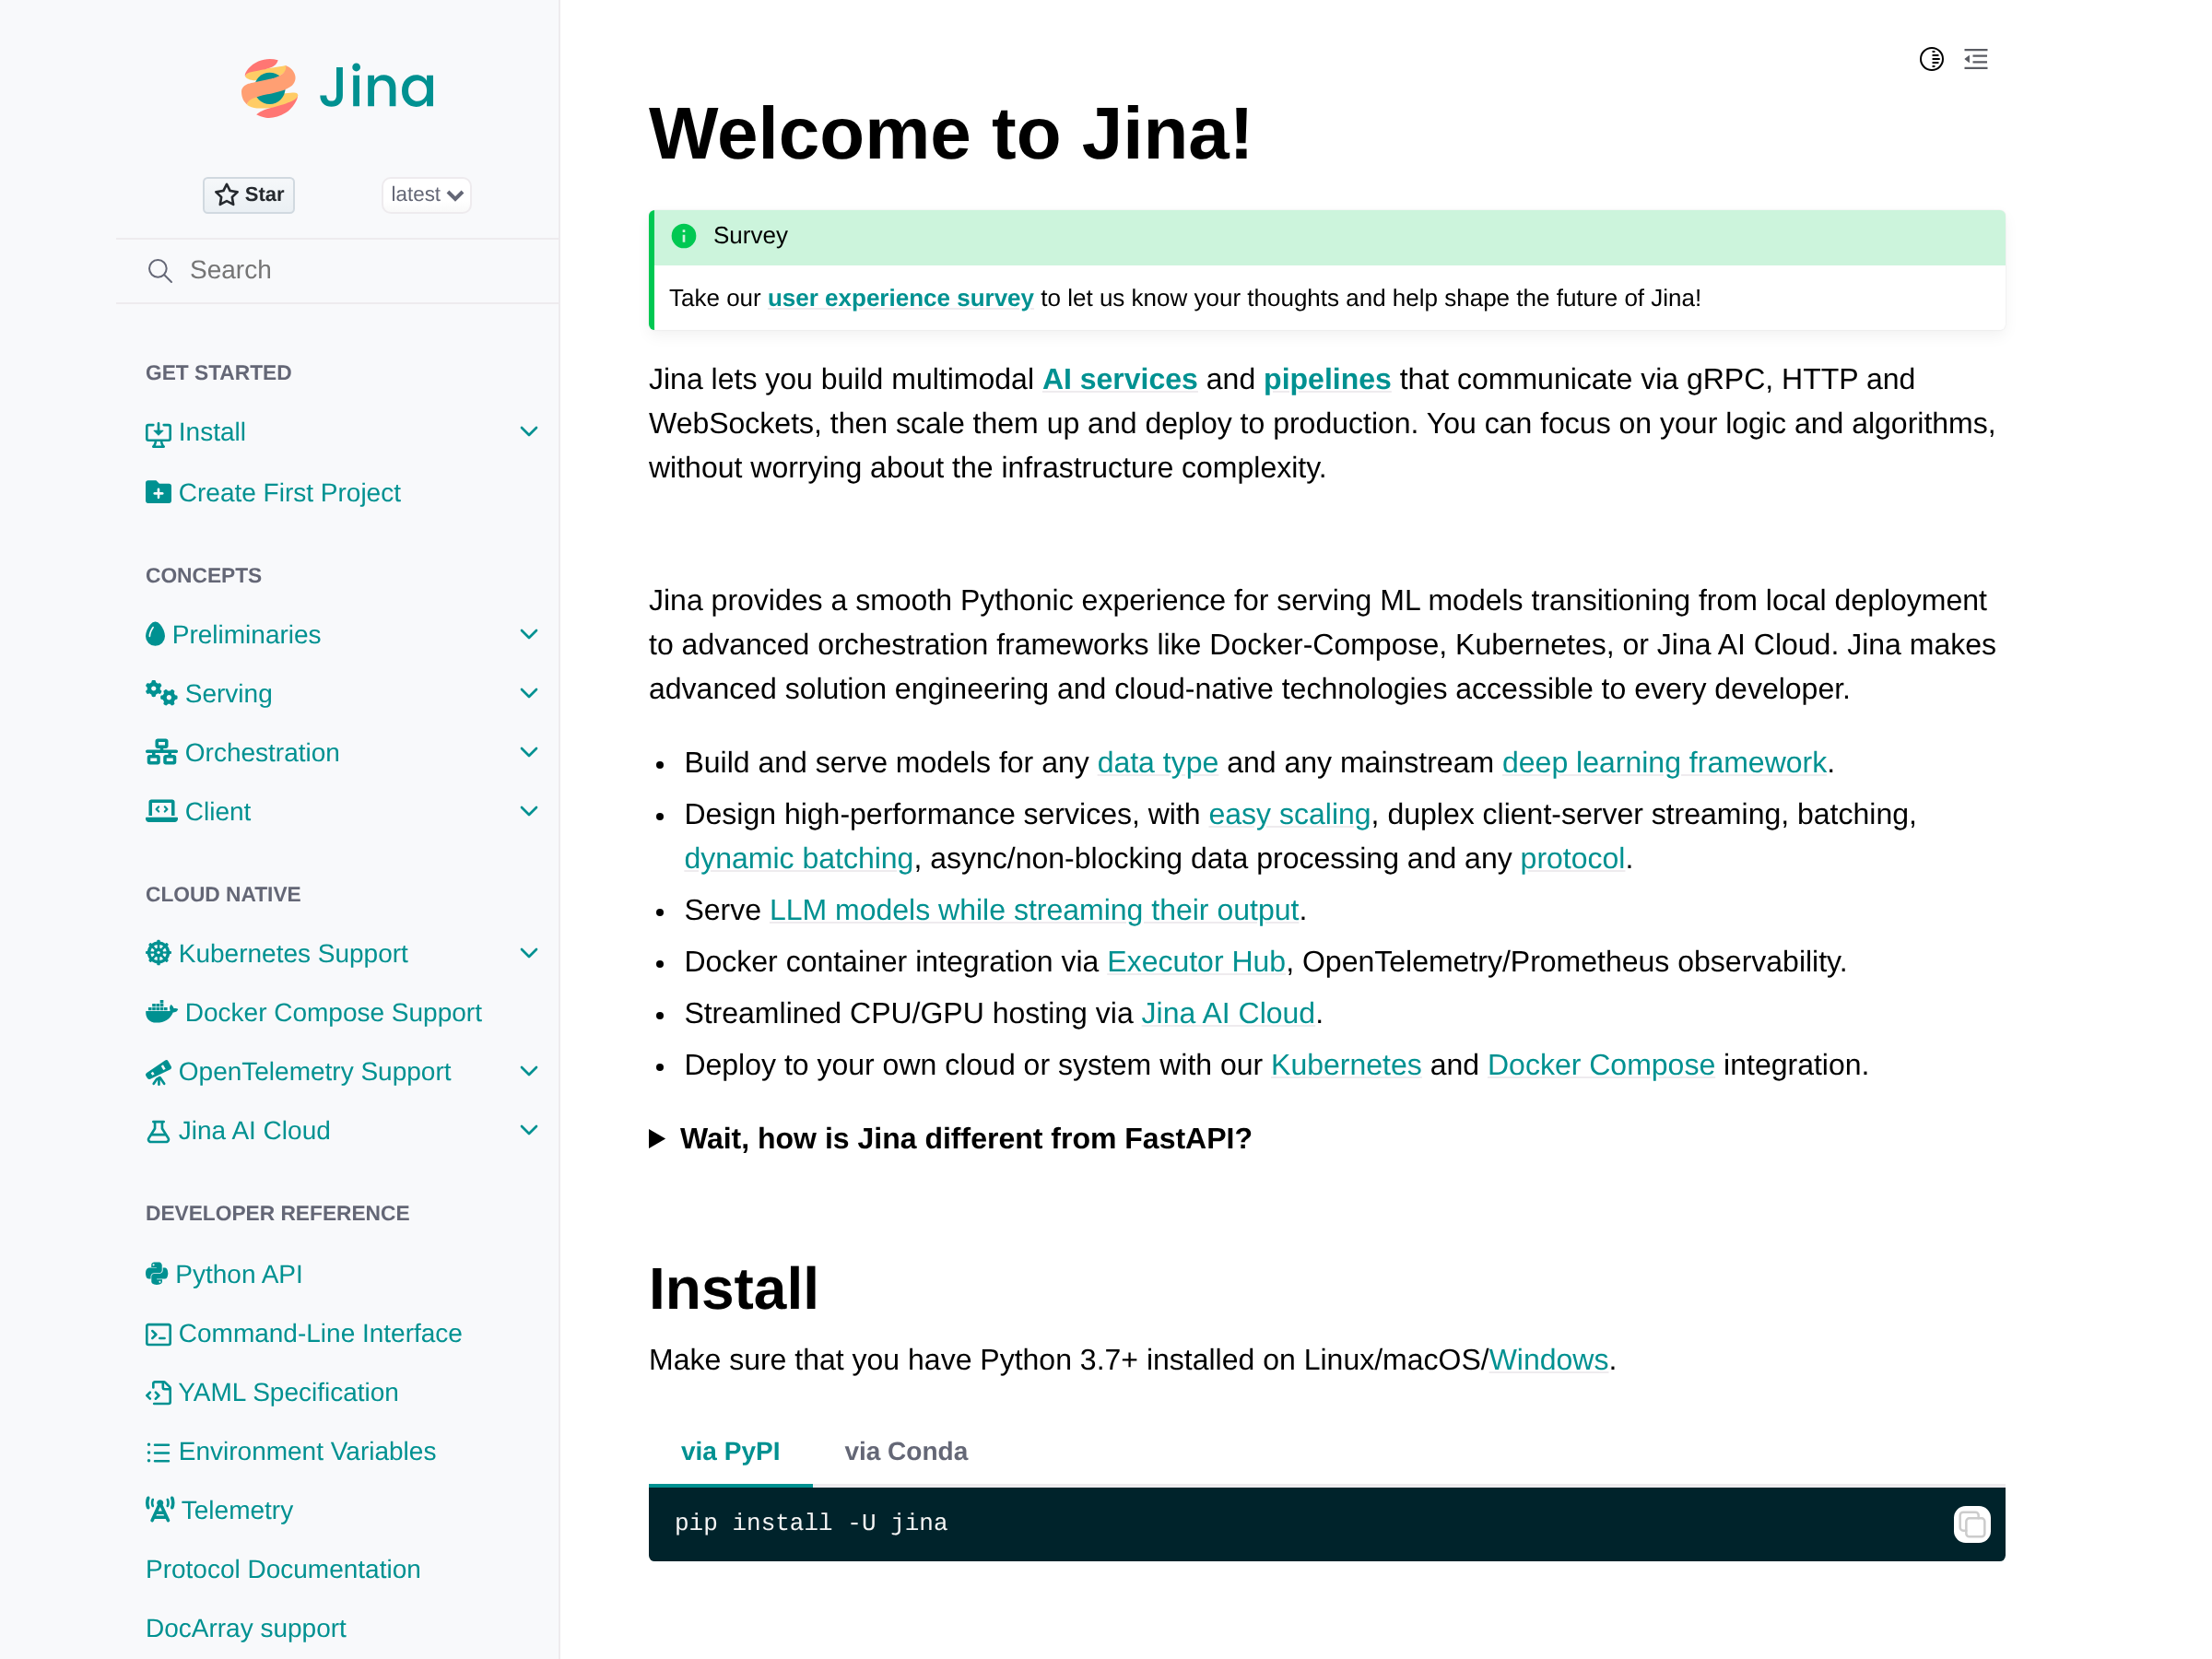Click the Environment Variables list icon
Viewport: 2212px width, 1659px height.
(x=158, y=1452)
